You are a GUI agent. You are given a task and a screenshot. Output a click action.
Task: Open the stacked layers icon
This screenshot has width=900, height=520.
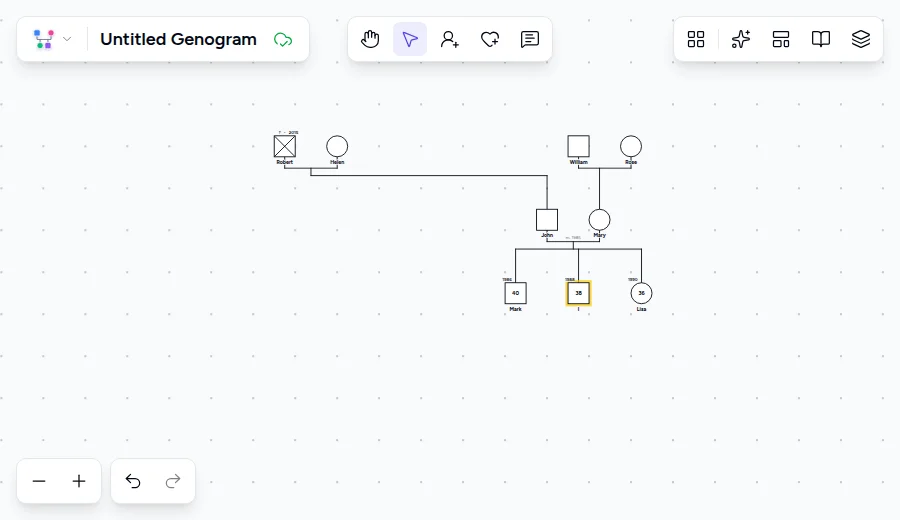[860, 39]
